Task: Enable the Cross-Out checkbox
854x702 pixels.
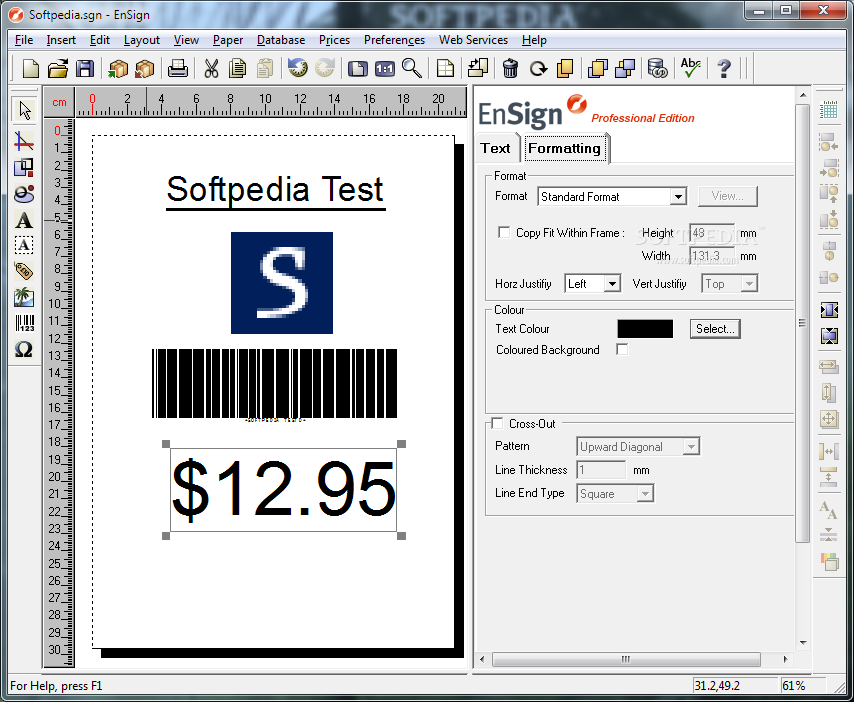Action: (497, 423)
